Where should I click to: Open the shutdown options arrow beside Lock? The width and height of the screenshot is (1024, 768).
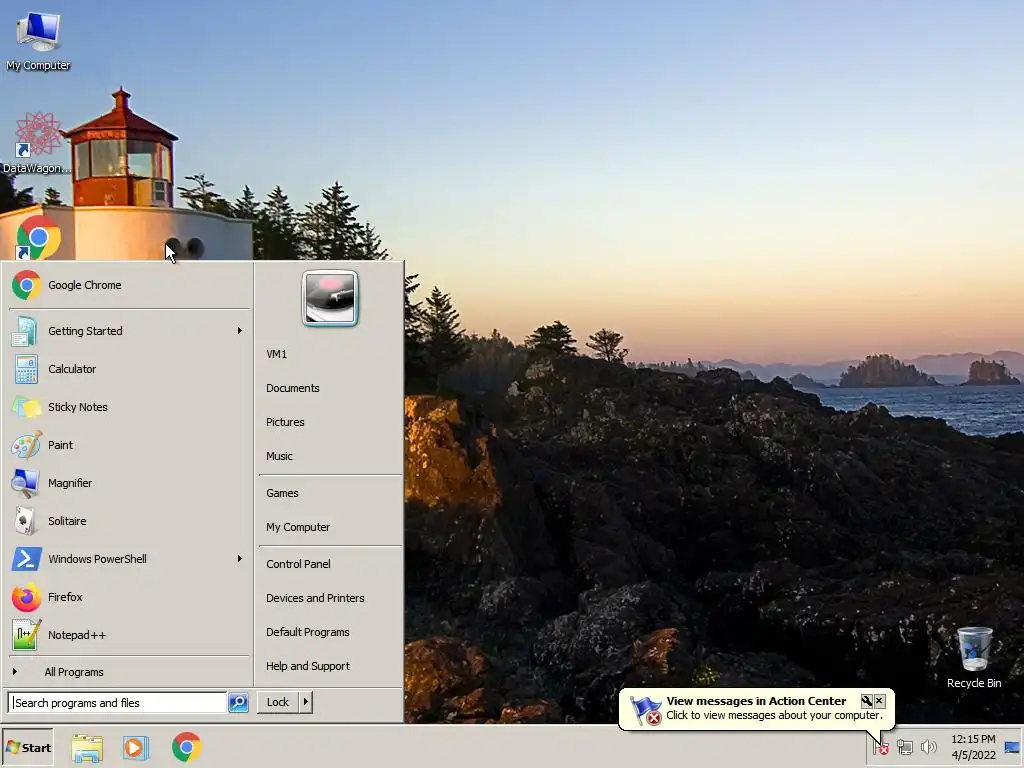pos(305,703)
